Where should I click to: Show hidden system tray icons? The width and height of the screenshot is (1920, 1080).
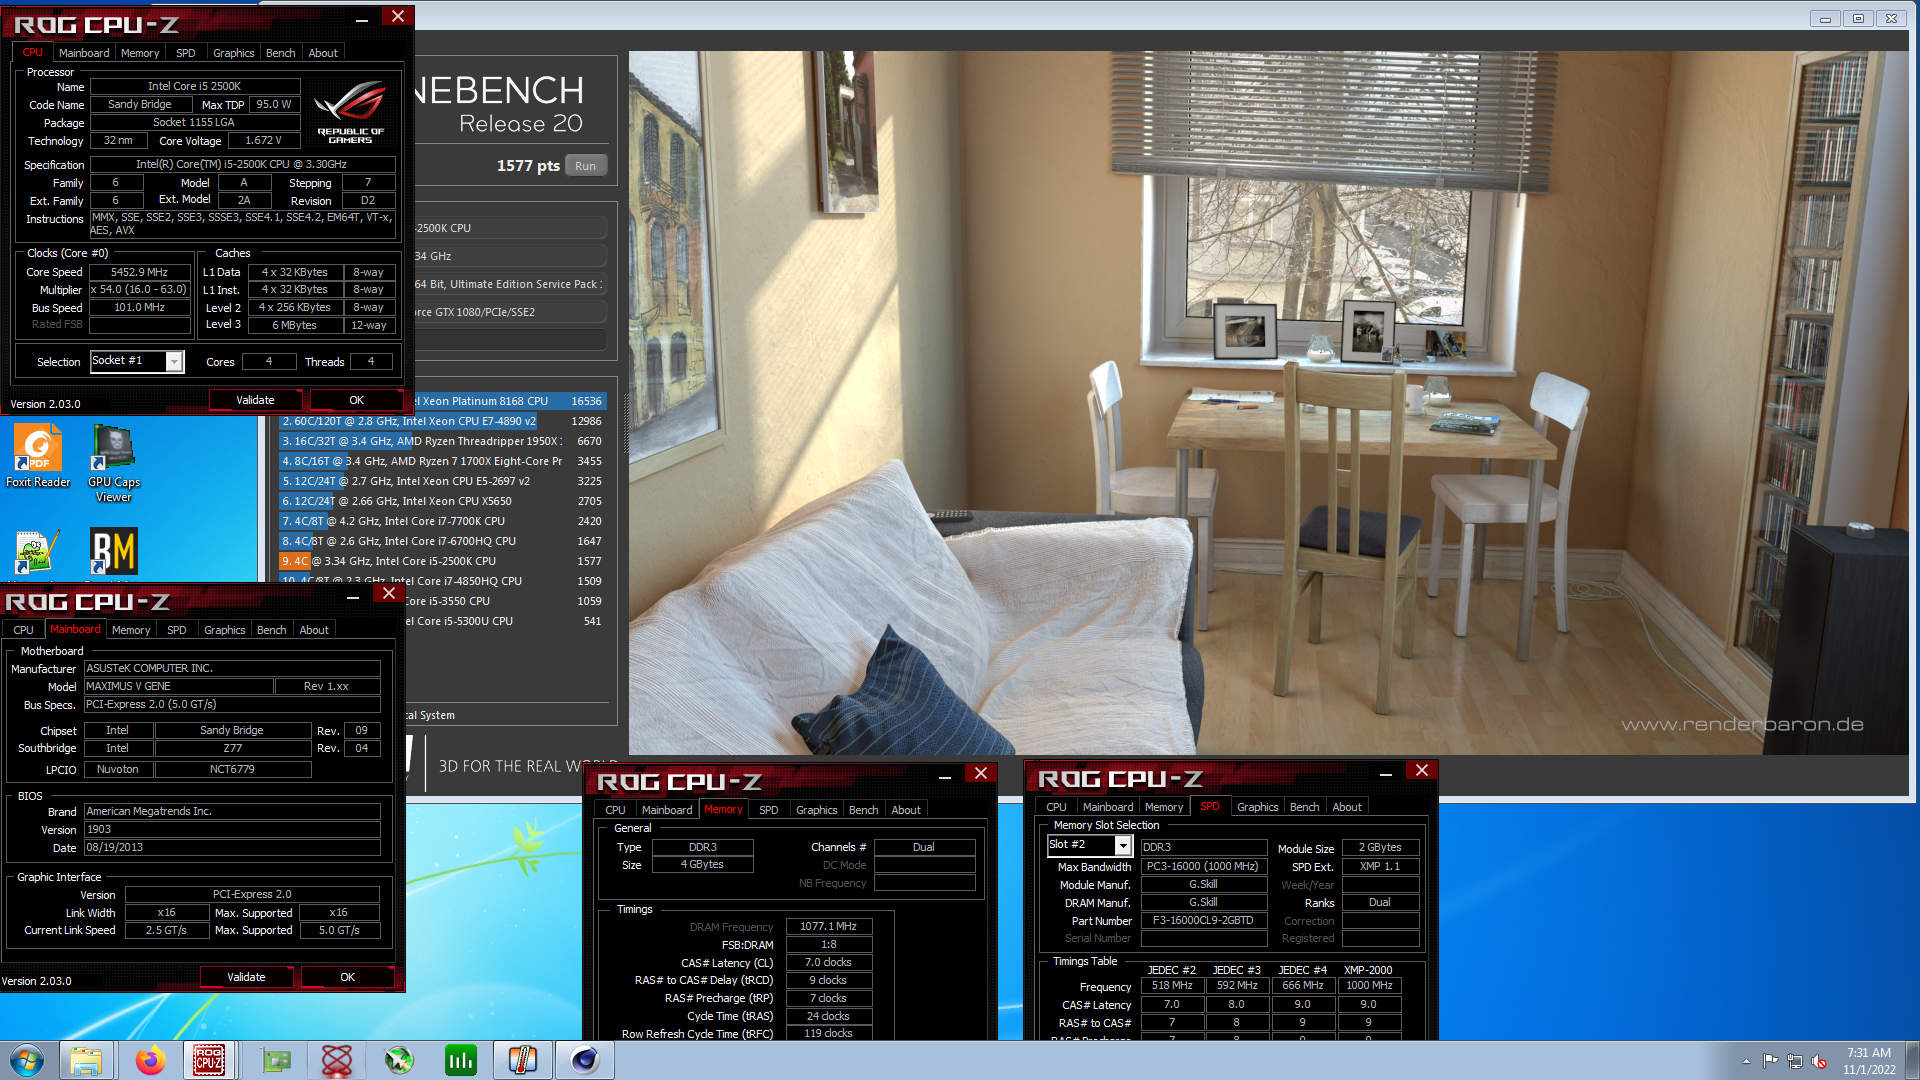click(x=1746, y=1061)
